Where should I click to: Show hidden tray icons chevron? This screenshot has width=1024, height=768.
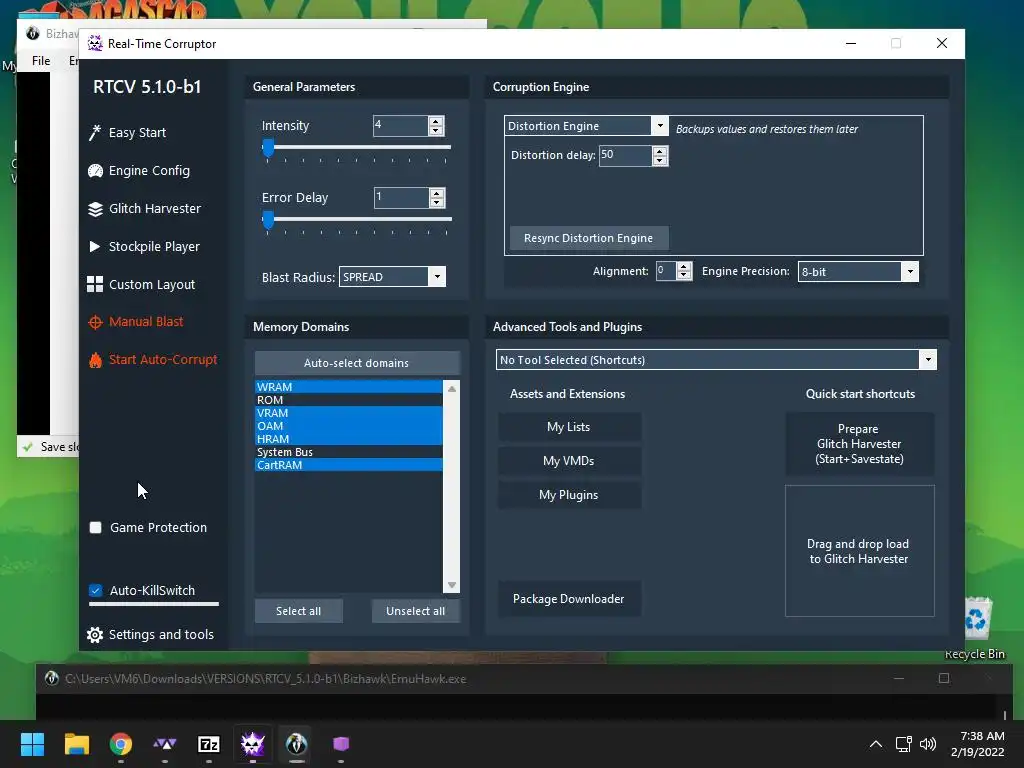point(876,744)
